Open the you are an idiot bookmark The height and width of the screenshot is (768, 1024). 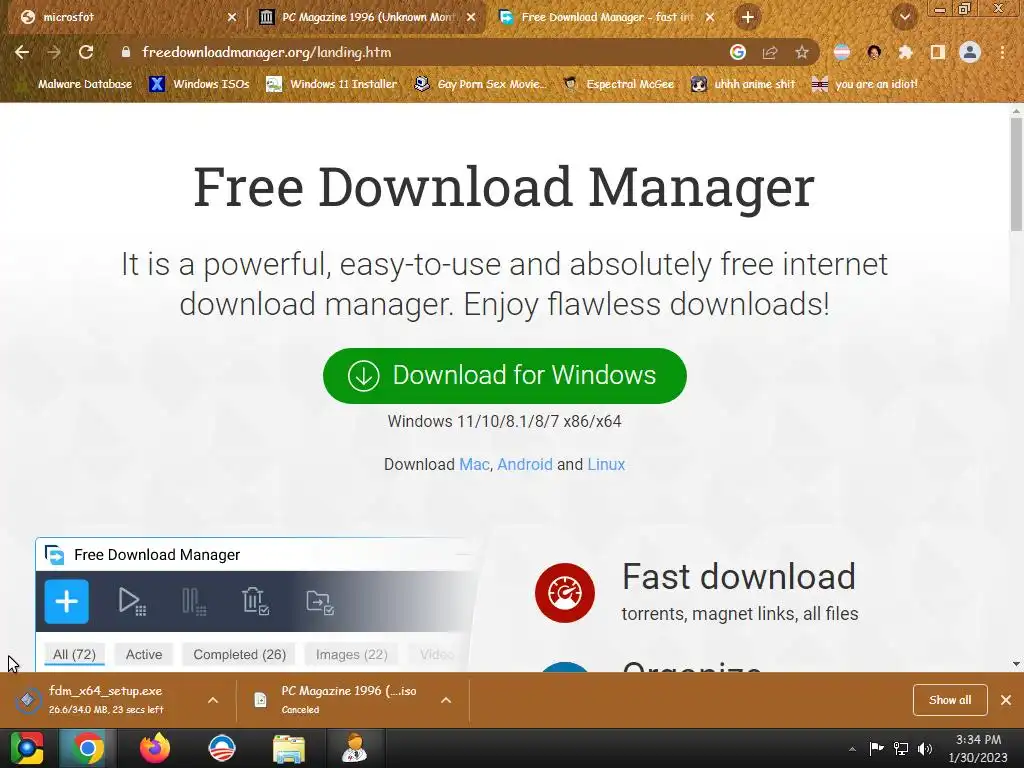tap(864, 84)
